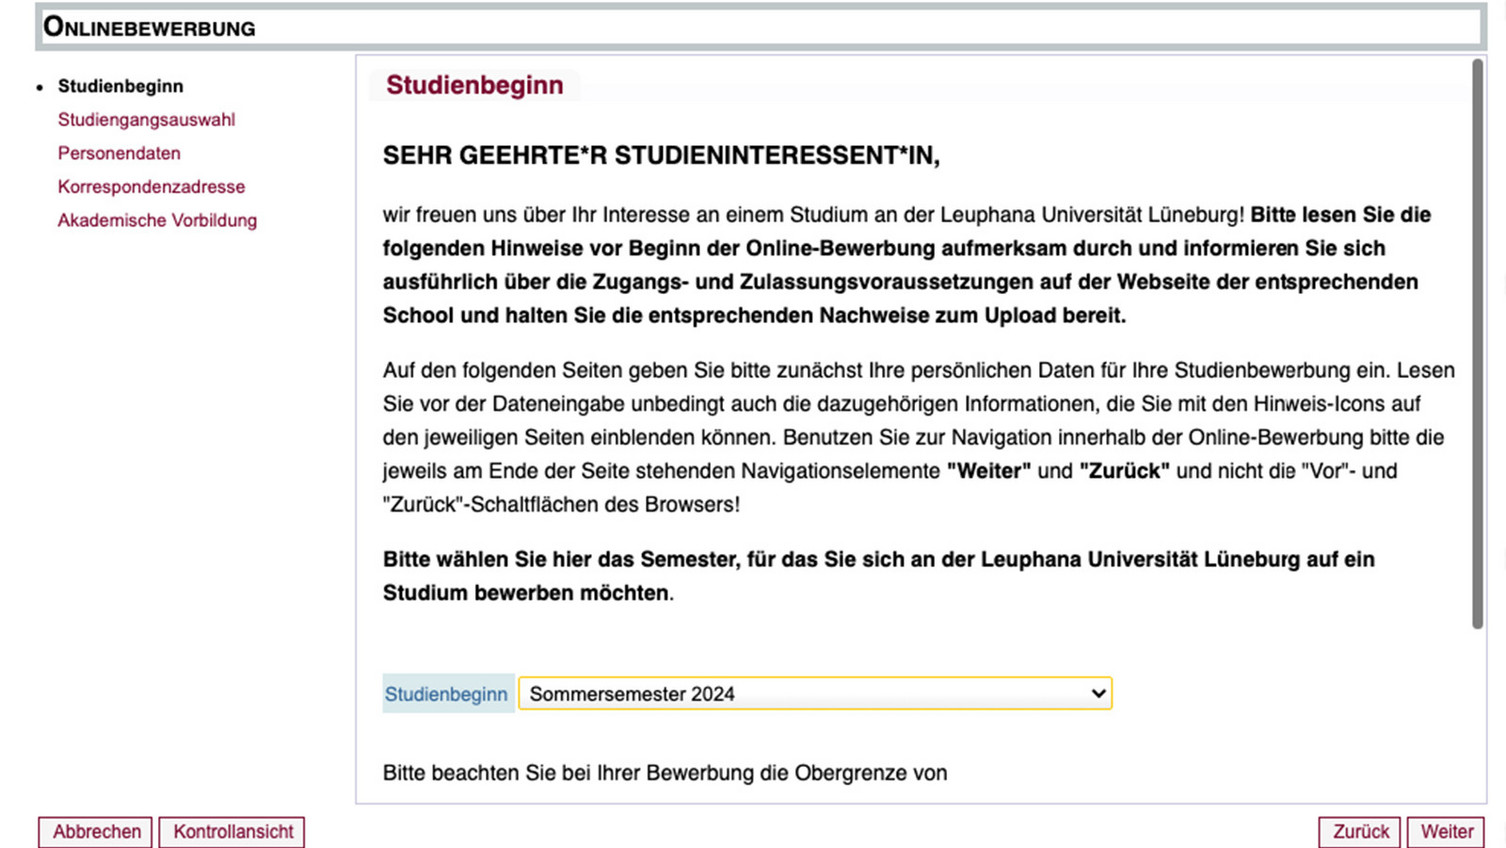Open the Kontrollansicht overview
Image resolution: width=1506 pixels, height=848 pixels.
(x=232, y=832)
